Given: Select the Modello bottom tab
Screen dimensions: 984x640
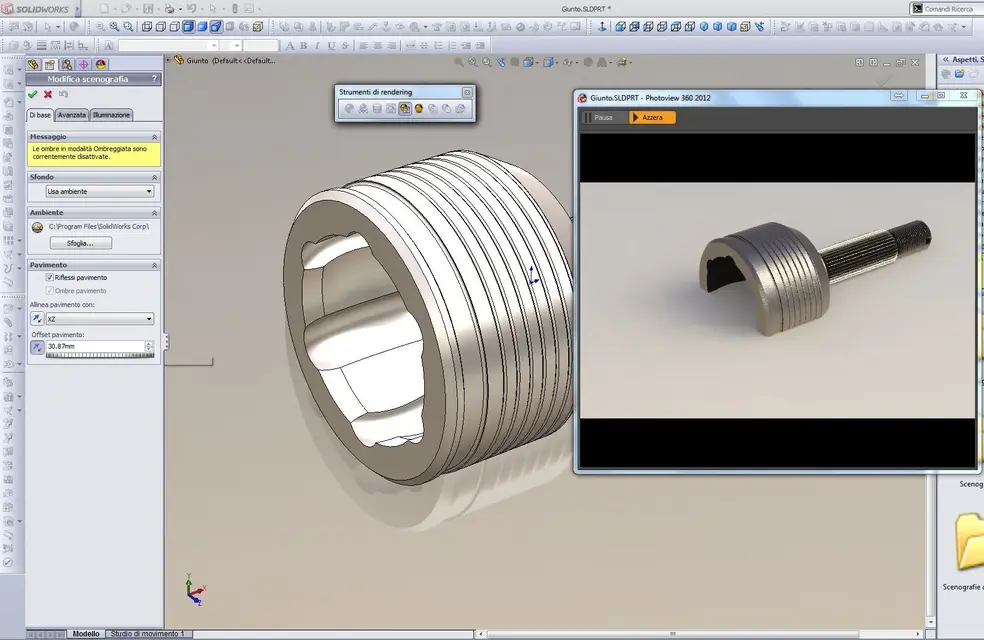Looking at the screenshot, I should (86, 634).
